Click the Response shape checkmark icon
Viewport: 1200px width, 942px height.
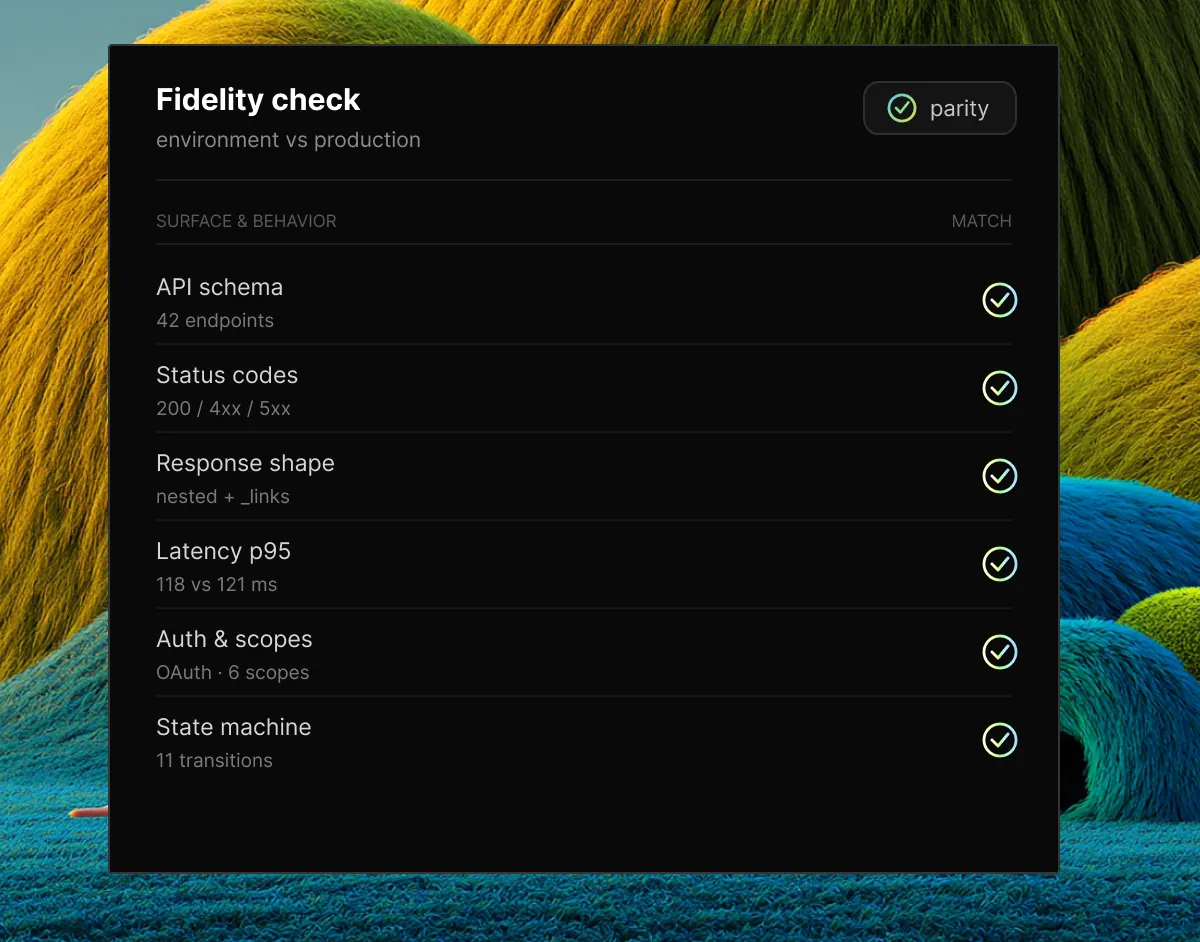[x=999, y=476]
